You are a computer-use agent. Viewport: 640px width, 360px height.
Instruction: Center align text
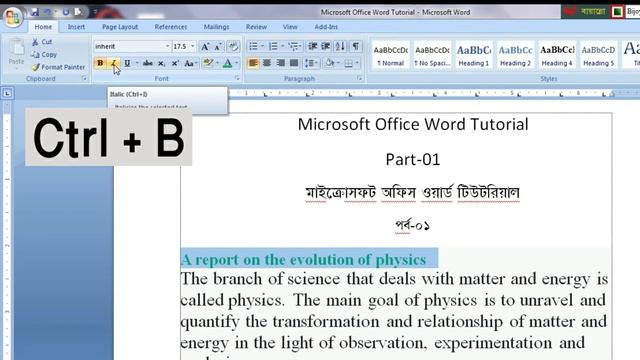pyautogui.click(x=267, y=63)
